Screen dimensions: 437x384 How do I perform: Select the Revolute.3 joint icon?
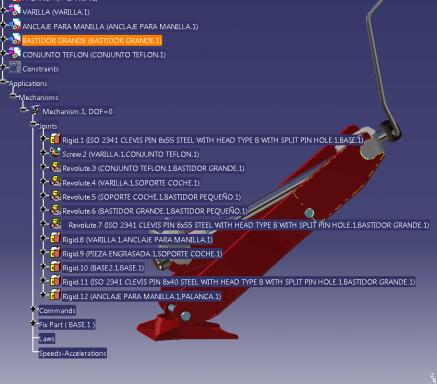pyautogui.click(x=55, y=167)
